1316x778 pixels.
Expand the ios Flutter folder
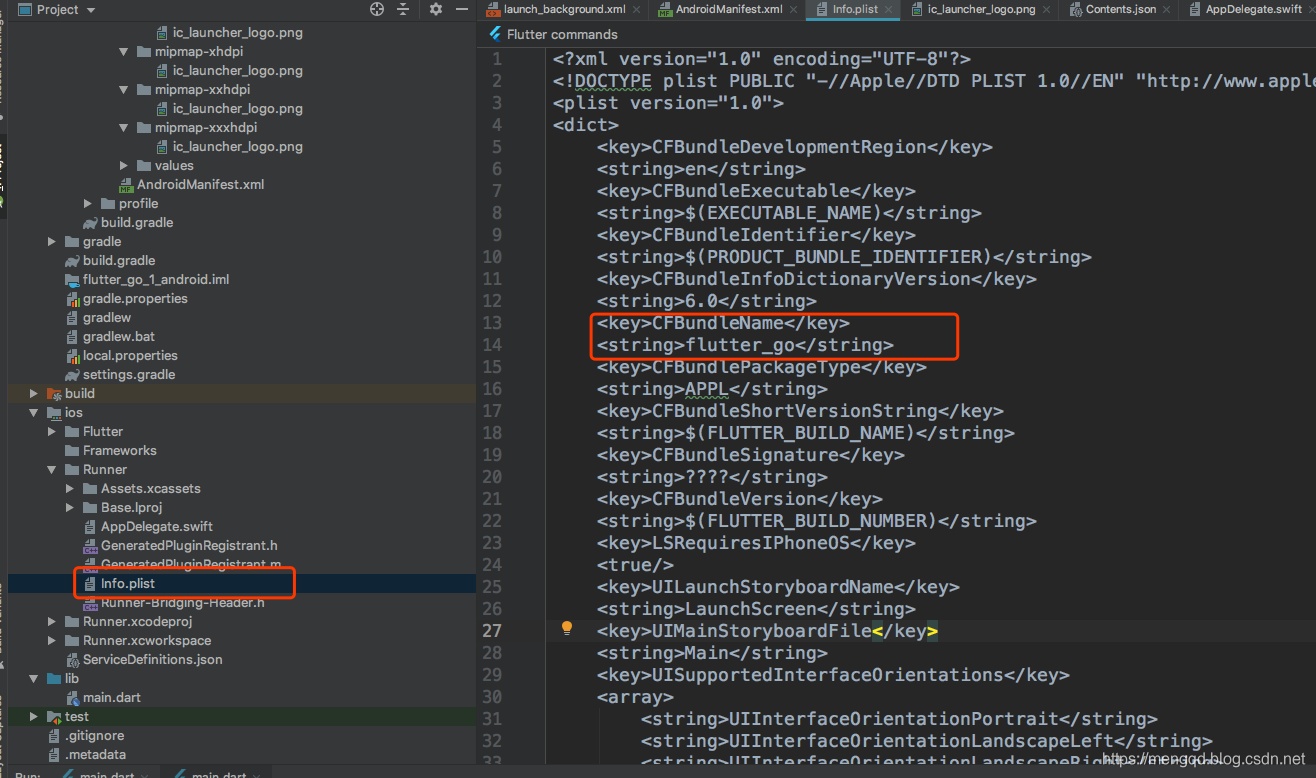pos(52,432)
